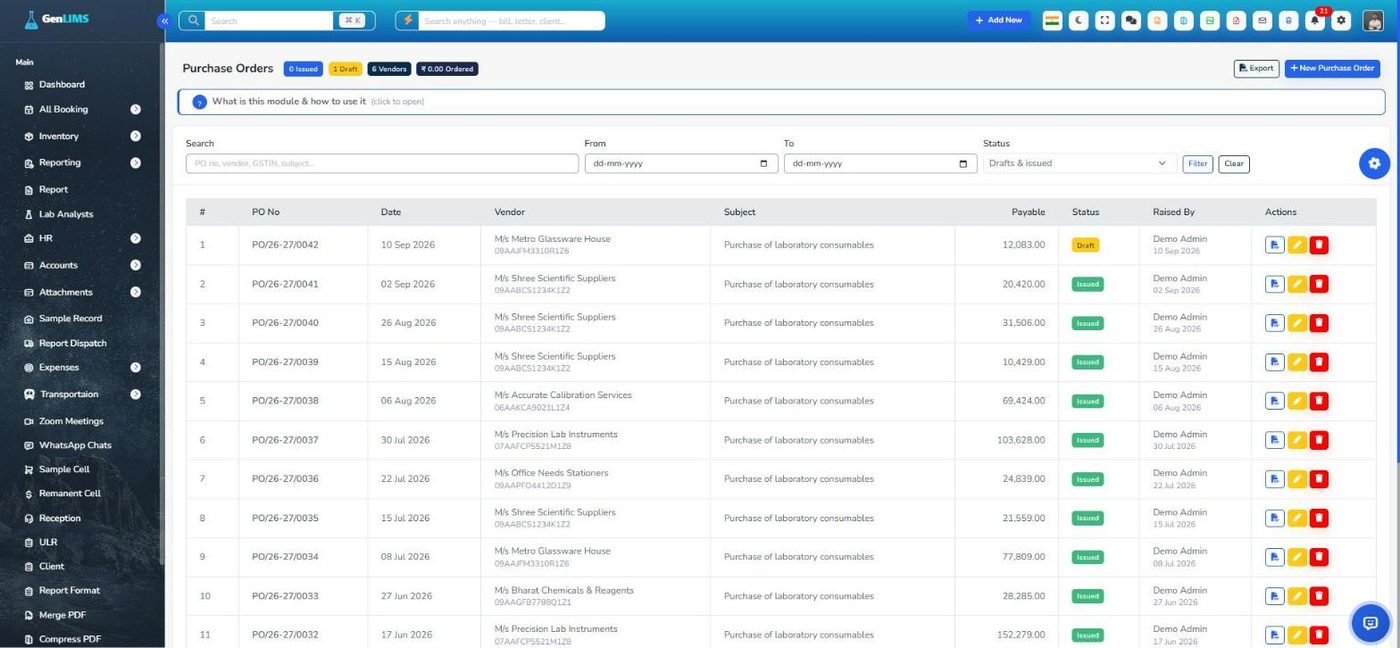
Task: Delete purchase order PO/26-27/0034
Action: 1319,557
